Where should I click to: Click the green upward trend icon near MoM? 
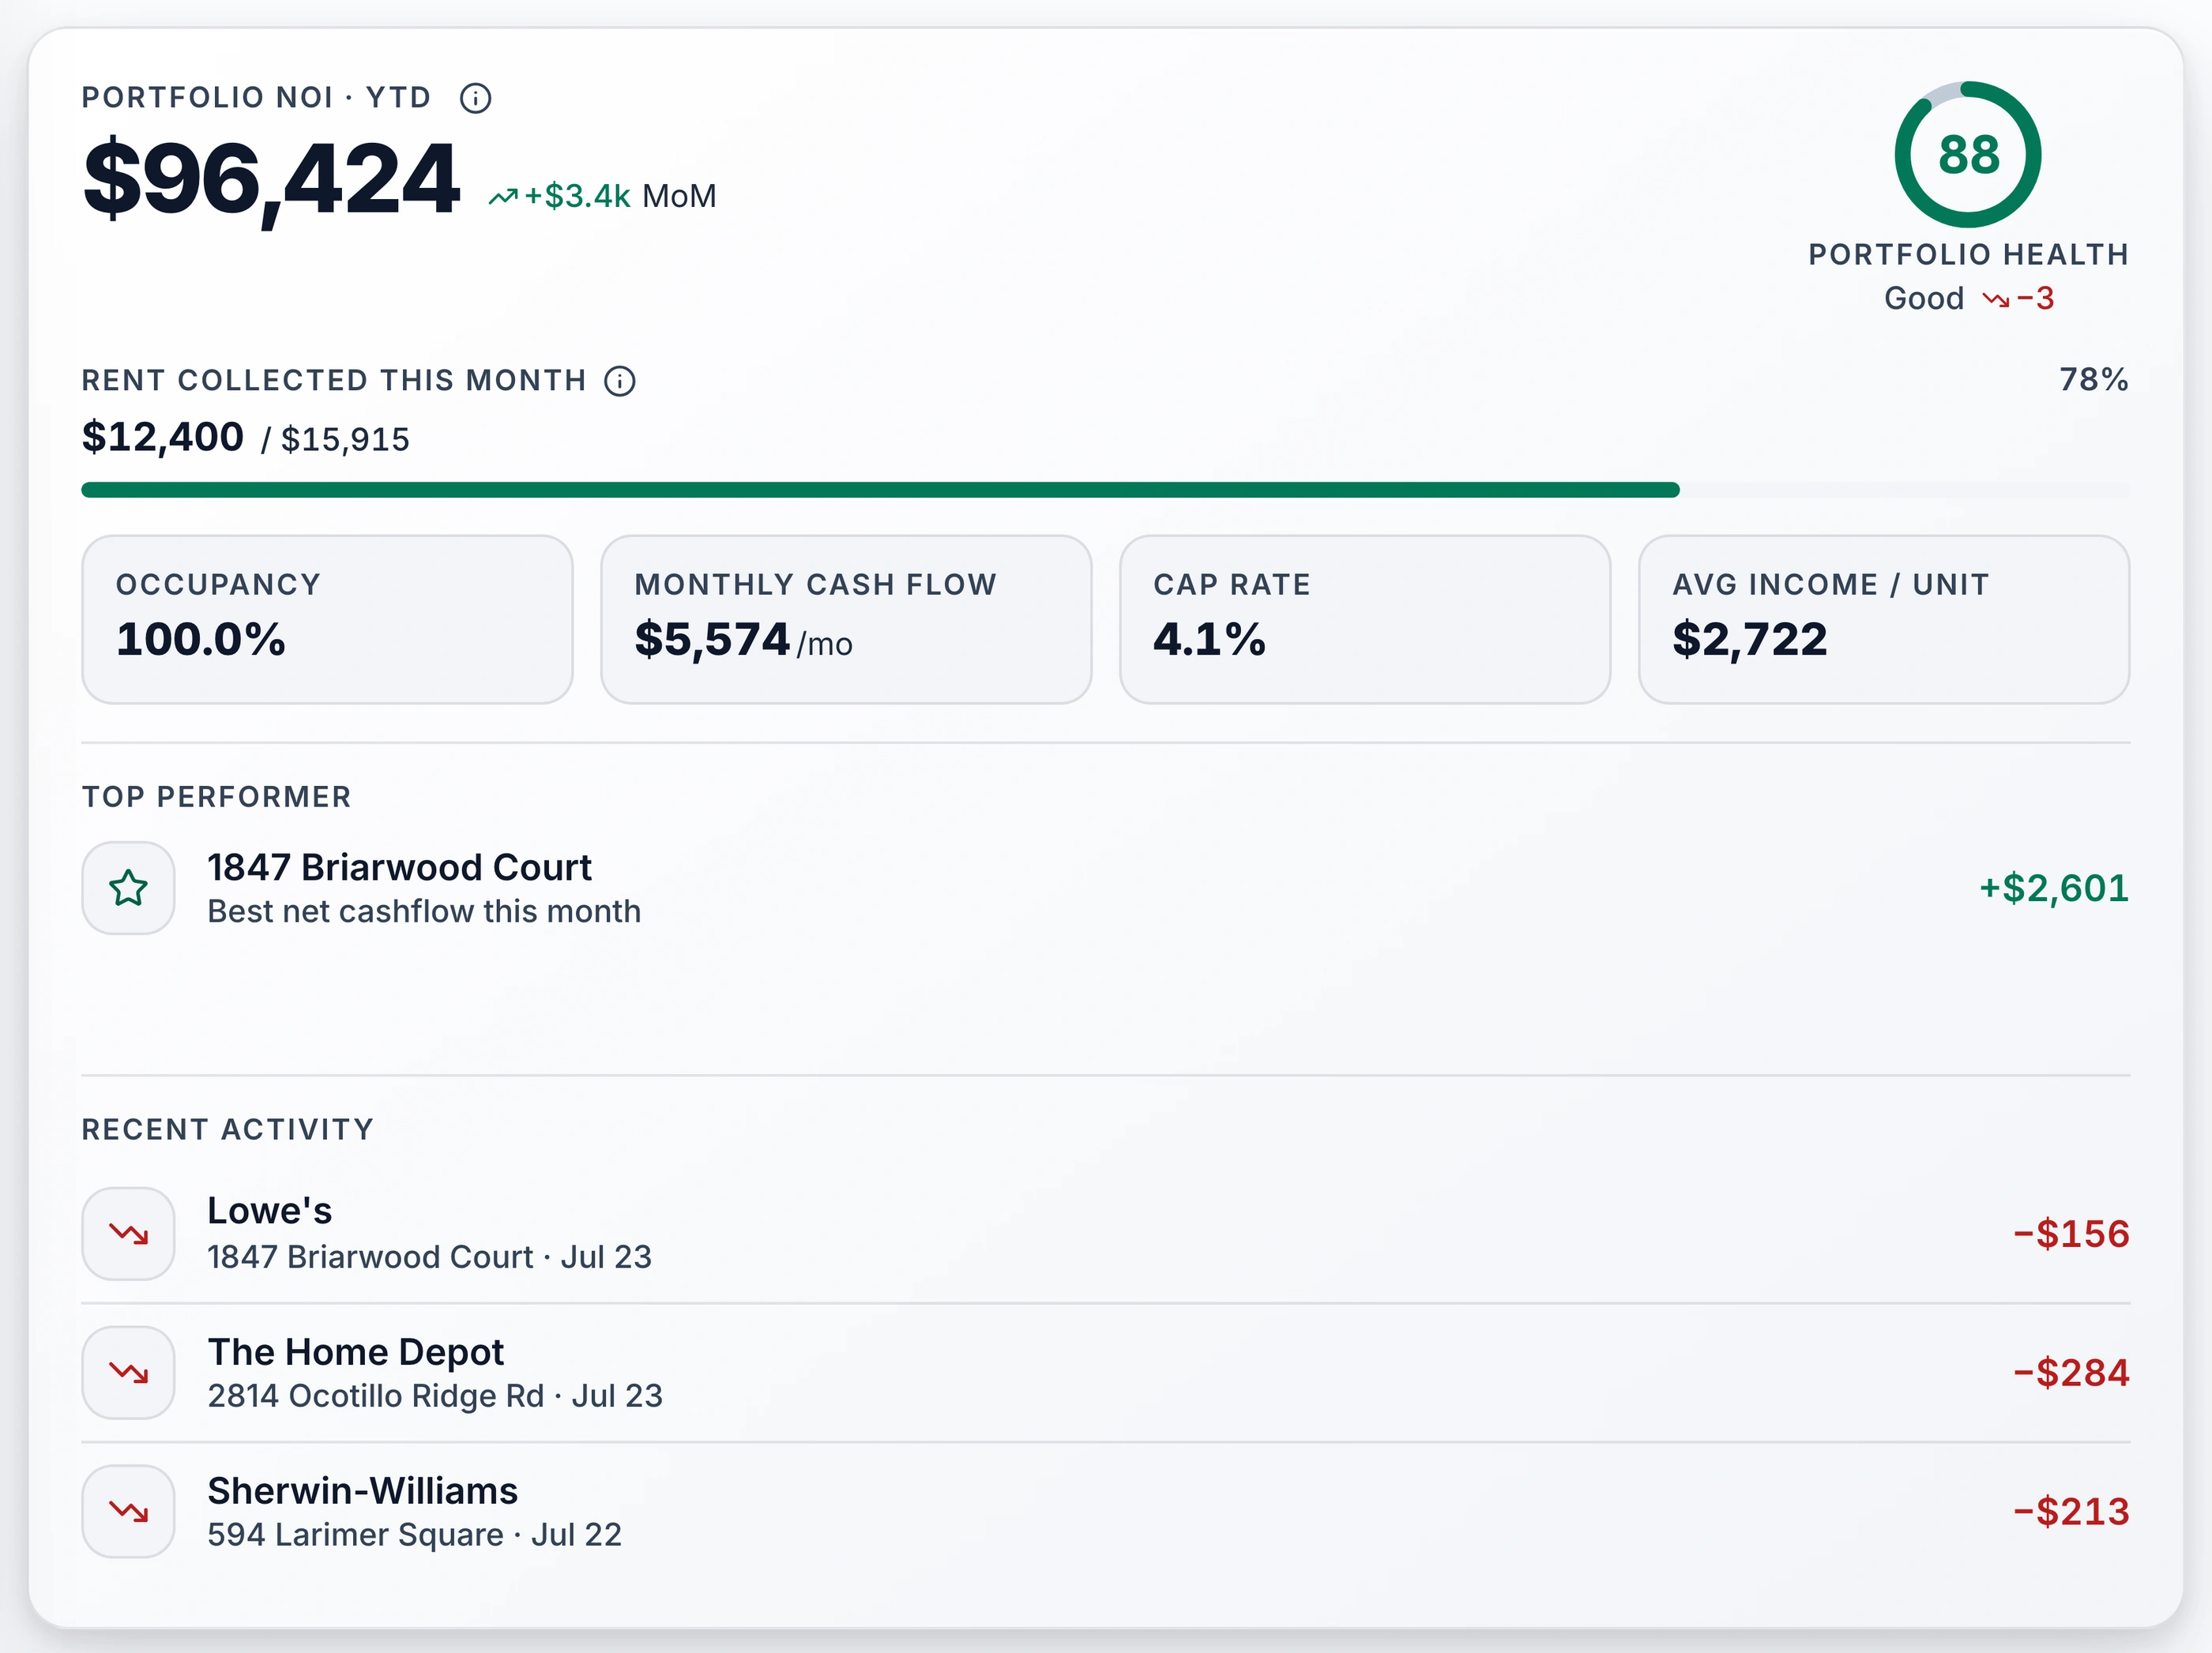[x=503, y=197]
